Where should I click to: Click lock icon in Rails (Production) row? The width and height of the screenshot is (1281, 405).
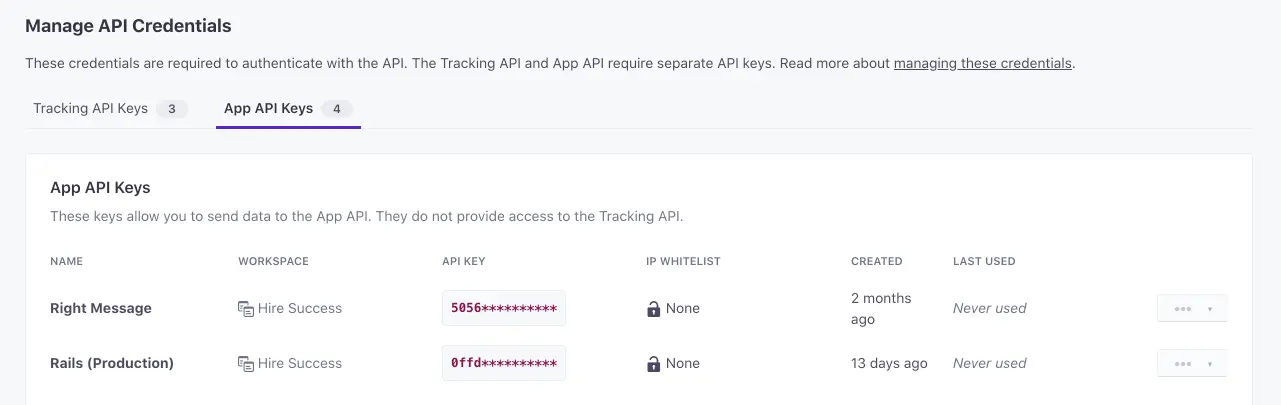coord(654,364)
